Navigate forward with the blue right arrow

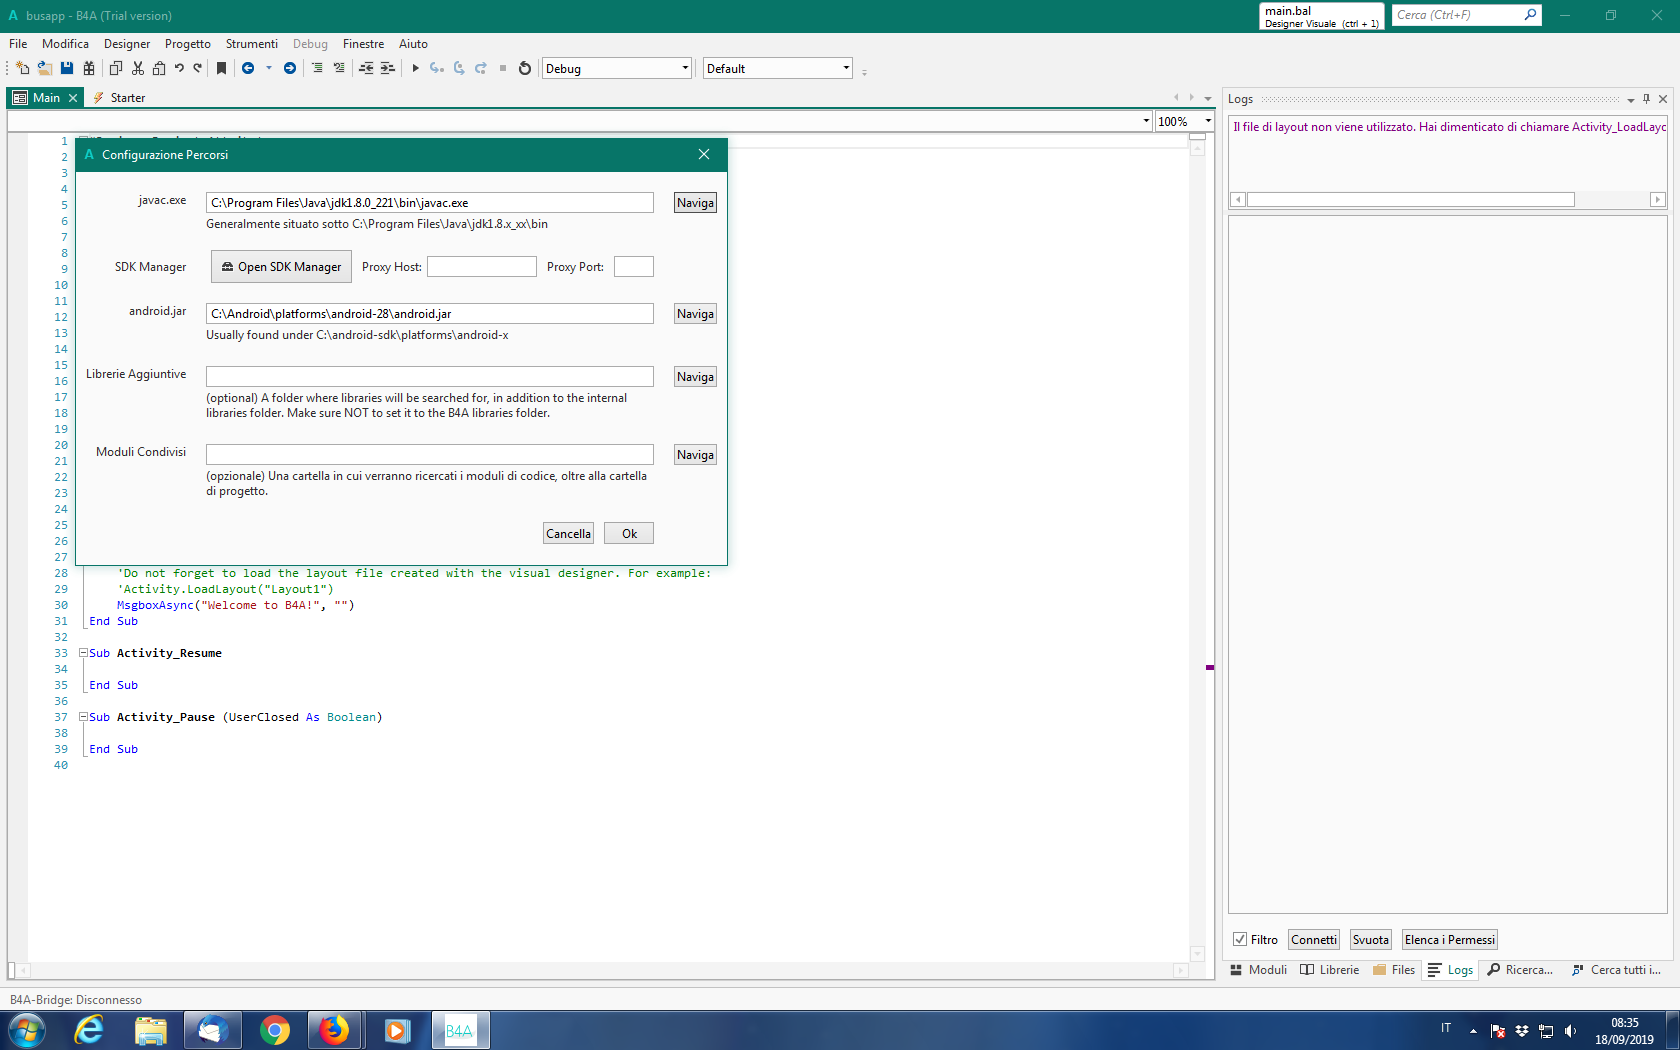click(290, 68)
